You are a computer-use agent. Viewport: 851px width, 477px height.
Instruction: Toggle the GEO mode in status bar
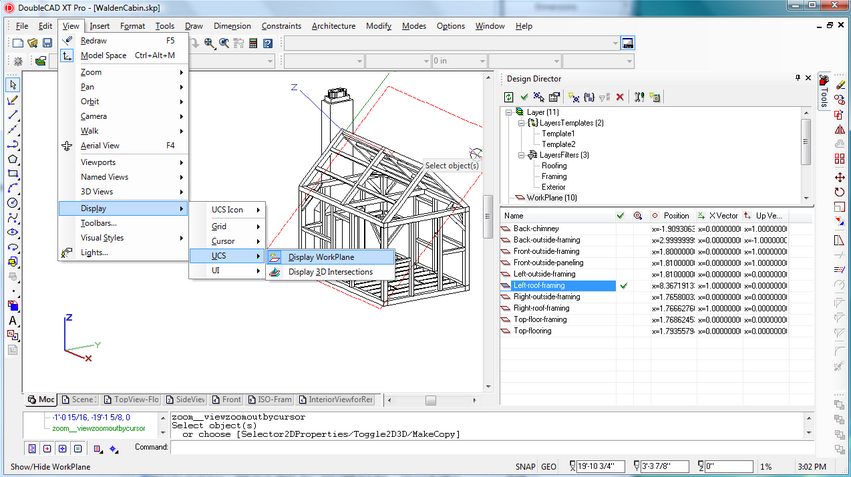point(549,466)
